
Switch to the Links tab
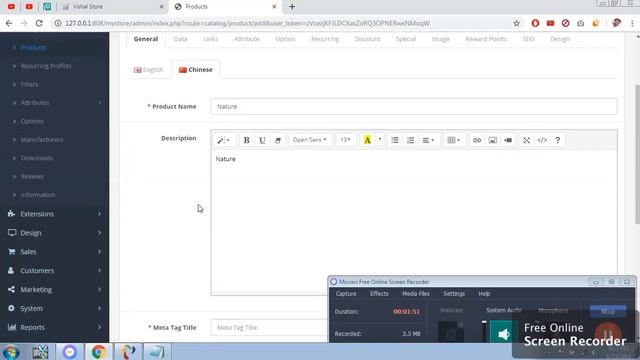[x=211, y=39]
